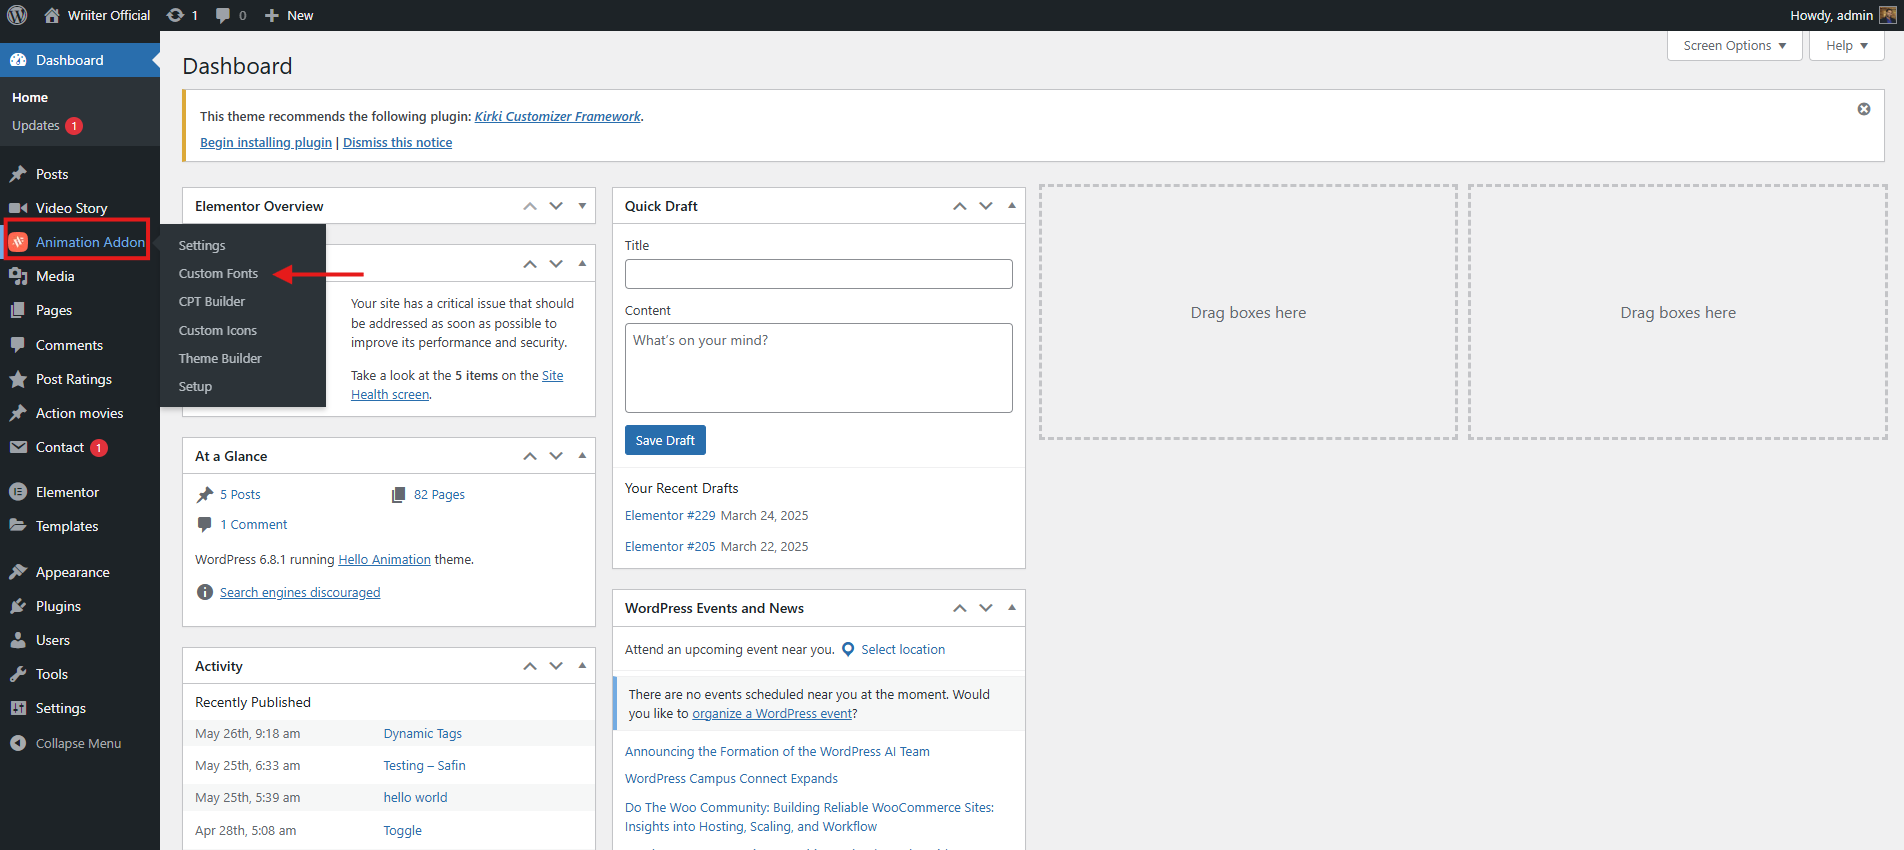Screen dimensions: 1904x850
Task: Click the admin avatar thumbnail
Action: pyautogui.click(x=1888, y=15)
